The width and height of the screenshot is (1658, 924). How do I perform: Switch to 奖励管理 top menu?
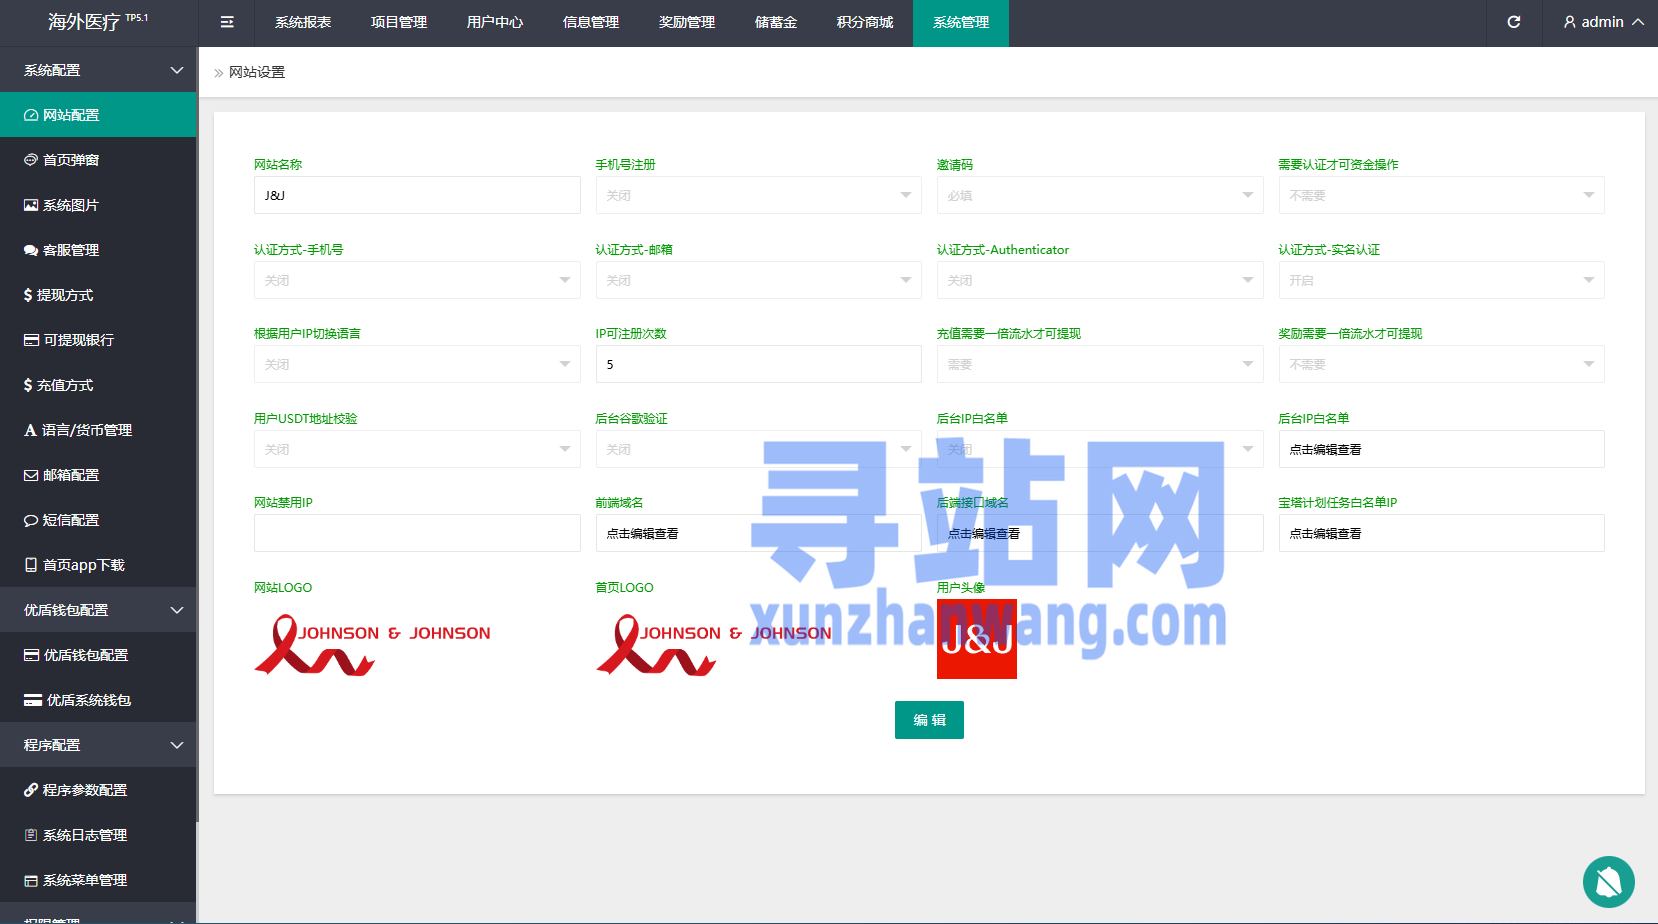[x=687, y=22]
